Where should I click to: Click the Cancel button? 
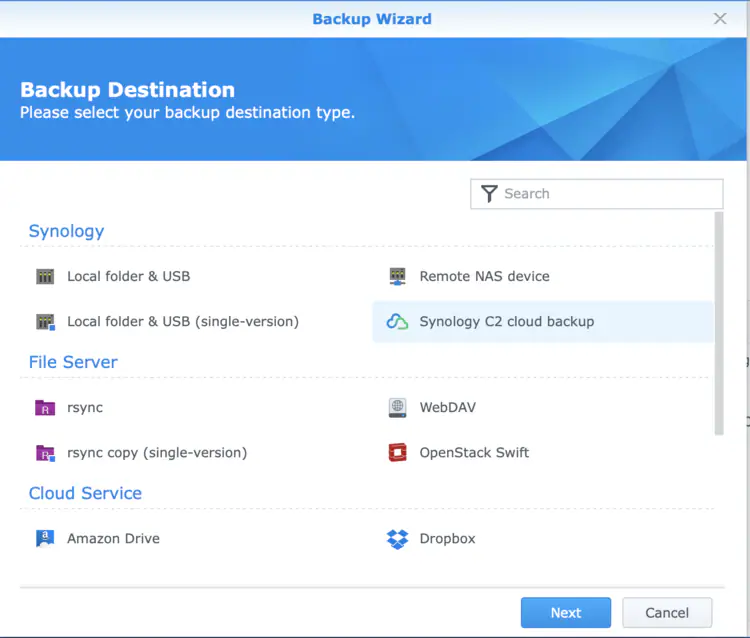pyautogui.click(x=667, y=613)
